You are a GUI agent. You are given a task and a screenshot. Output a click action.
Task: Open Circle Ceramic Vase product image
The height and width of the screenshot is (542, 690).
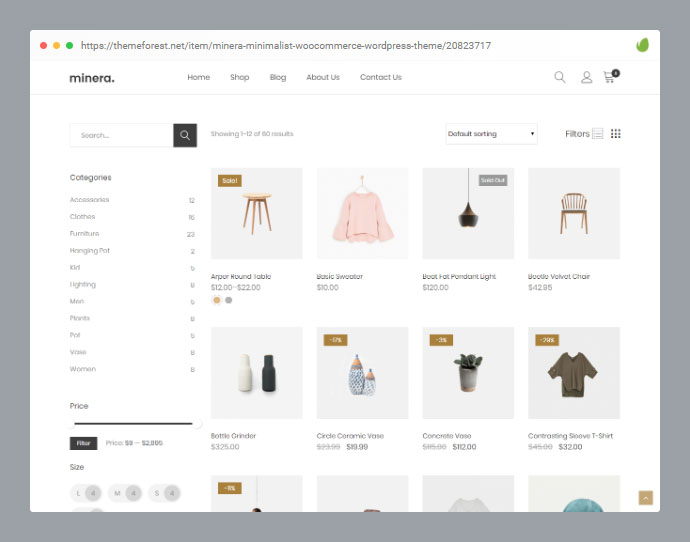pos(362,373)
